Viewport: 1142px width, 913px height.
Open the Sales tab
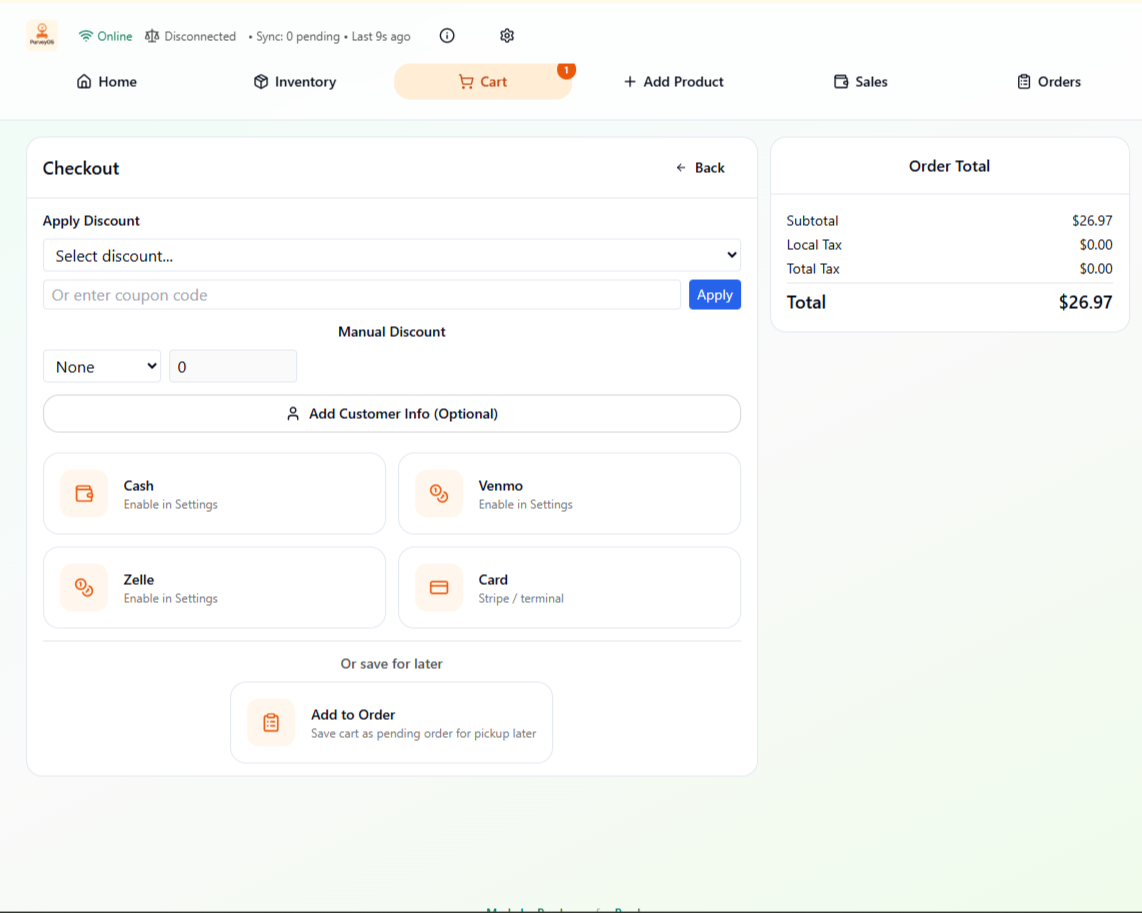tap(861, 82)
